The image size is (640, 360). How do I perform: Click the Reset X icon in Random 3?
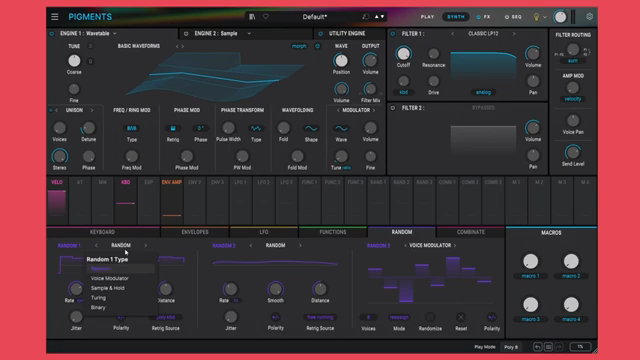point(461,317)
